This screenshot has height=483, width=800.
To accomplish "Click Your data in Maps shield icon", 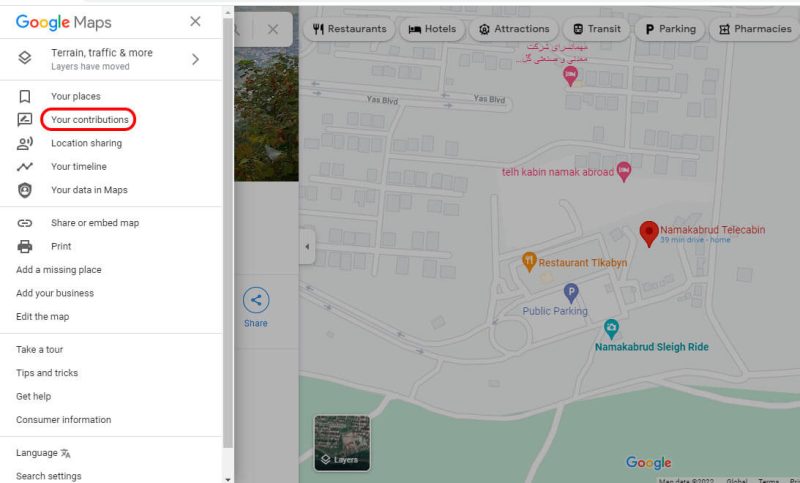I will tap(26, 190).
